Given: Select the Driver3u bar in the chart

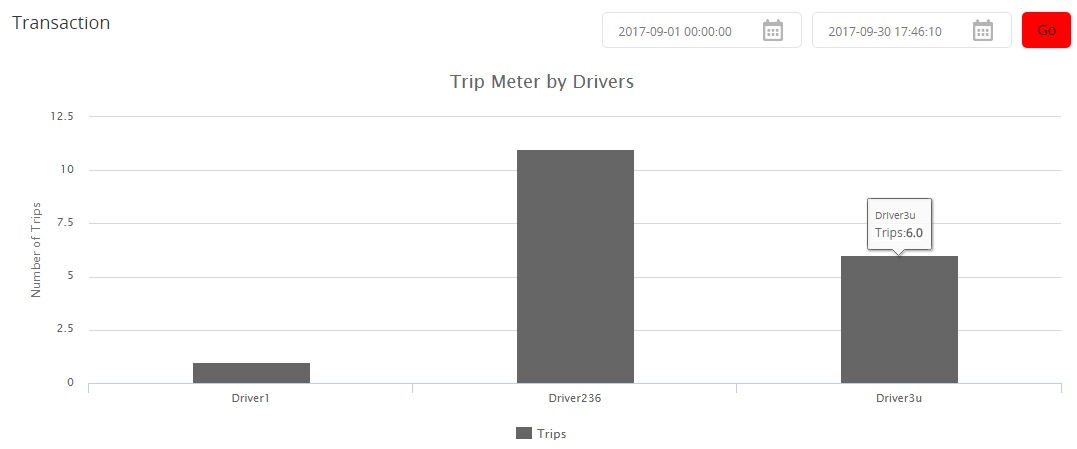Looking at the screenshot, I should [899, 319].
